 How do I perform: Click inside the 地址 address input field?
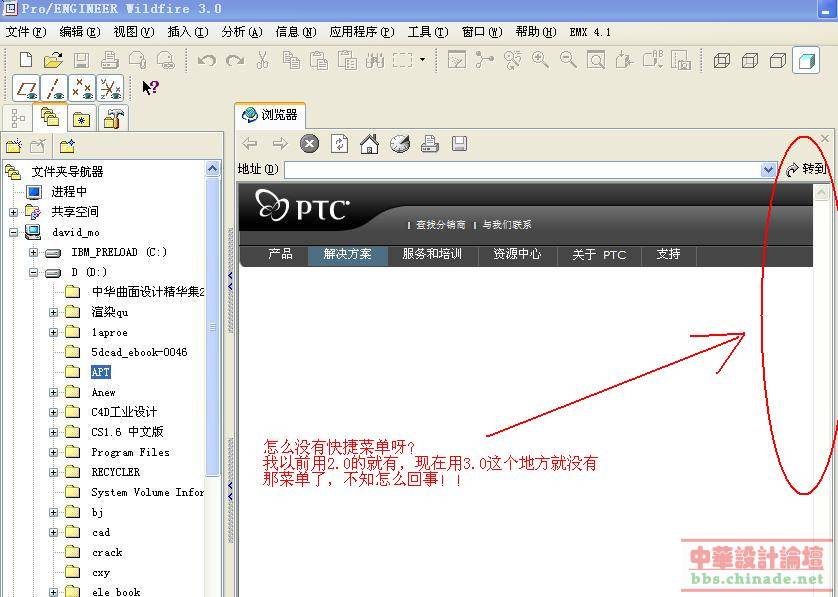[522, 170]
